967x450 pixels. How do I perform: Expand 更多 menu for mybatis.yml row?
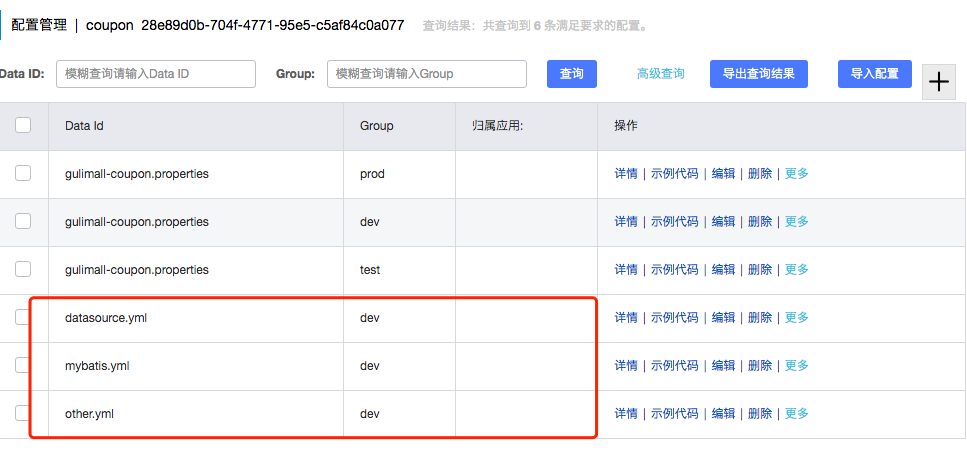(x=796, y=365)
